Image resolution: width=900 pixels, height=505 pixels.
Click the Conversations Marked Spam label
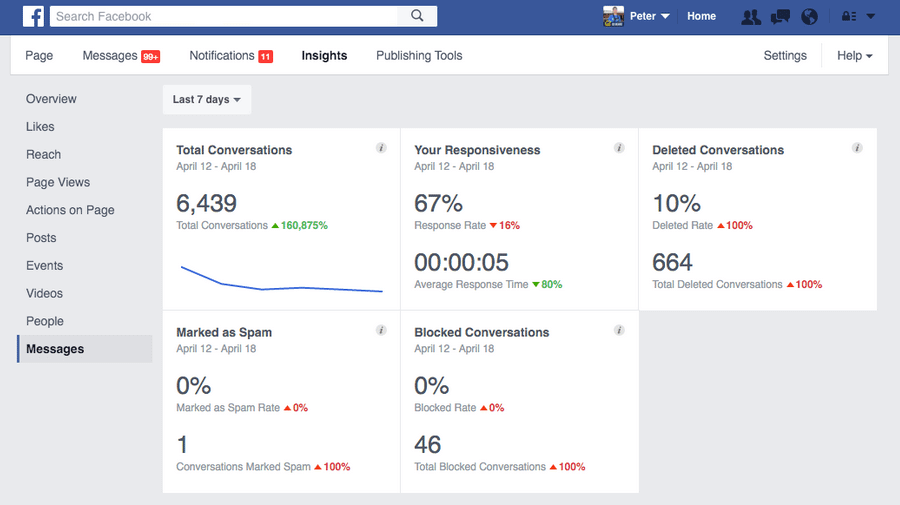243,467
